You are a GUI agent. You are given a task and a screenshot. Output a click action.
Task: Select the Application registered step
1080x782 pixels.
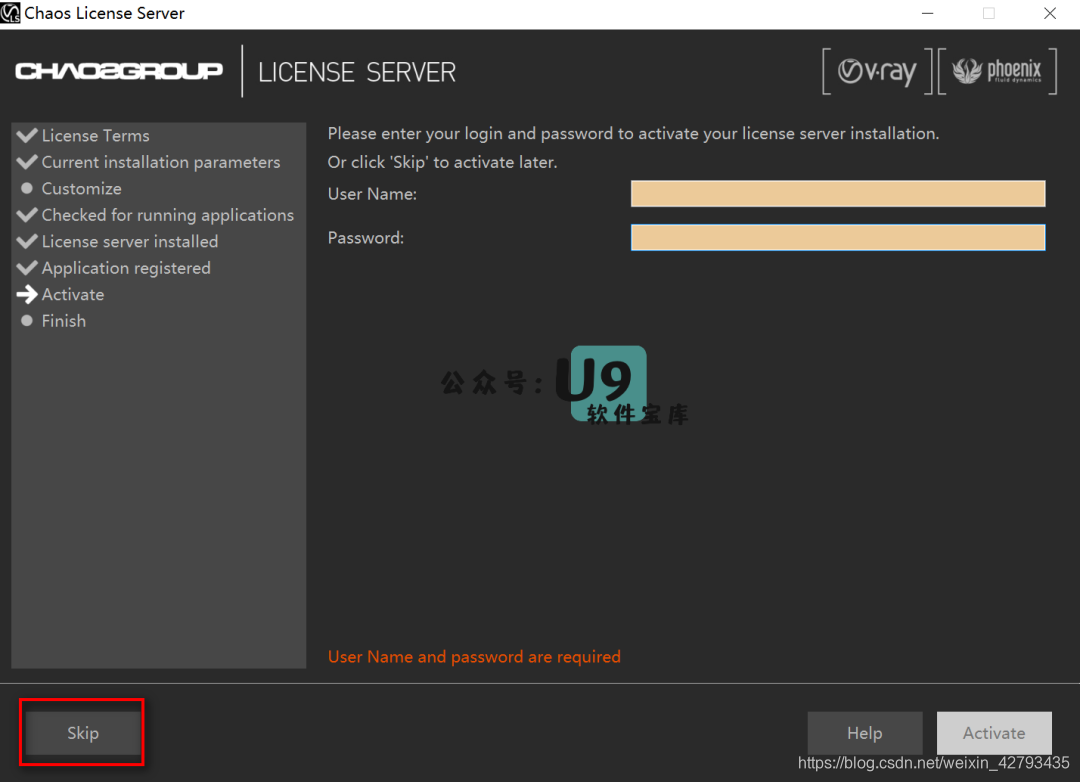click(x=126, y=268)
